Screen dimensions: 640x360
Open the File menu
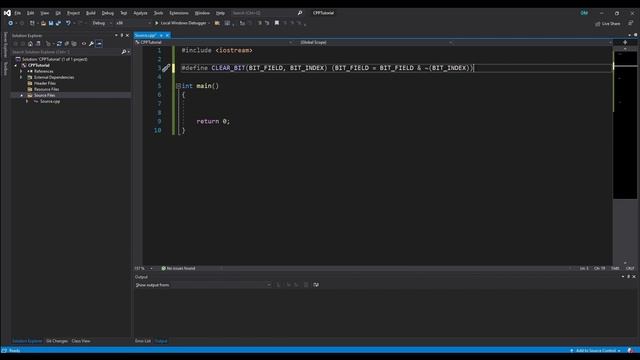tap(18, 13)
